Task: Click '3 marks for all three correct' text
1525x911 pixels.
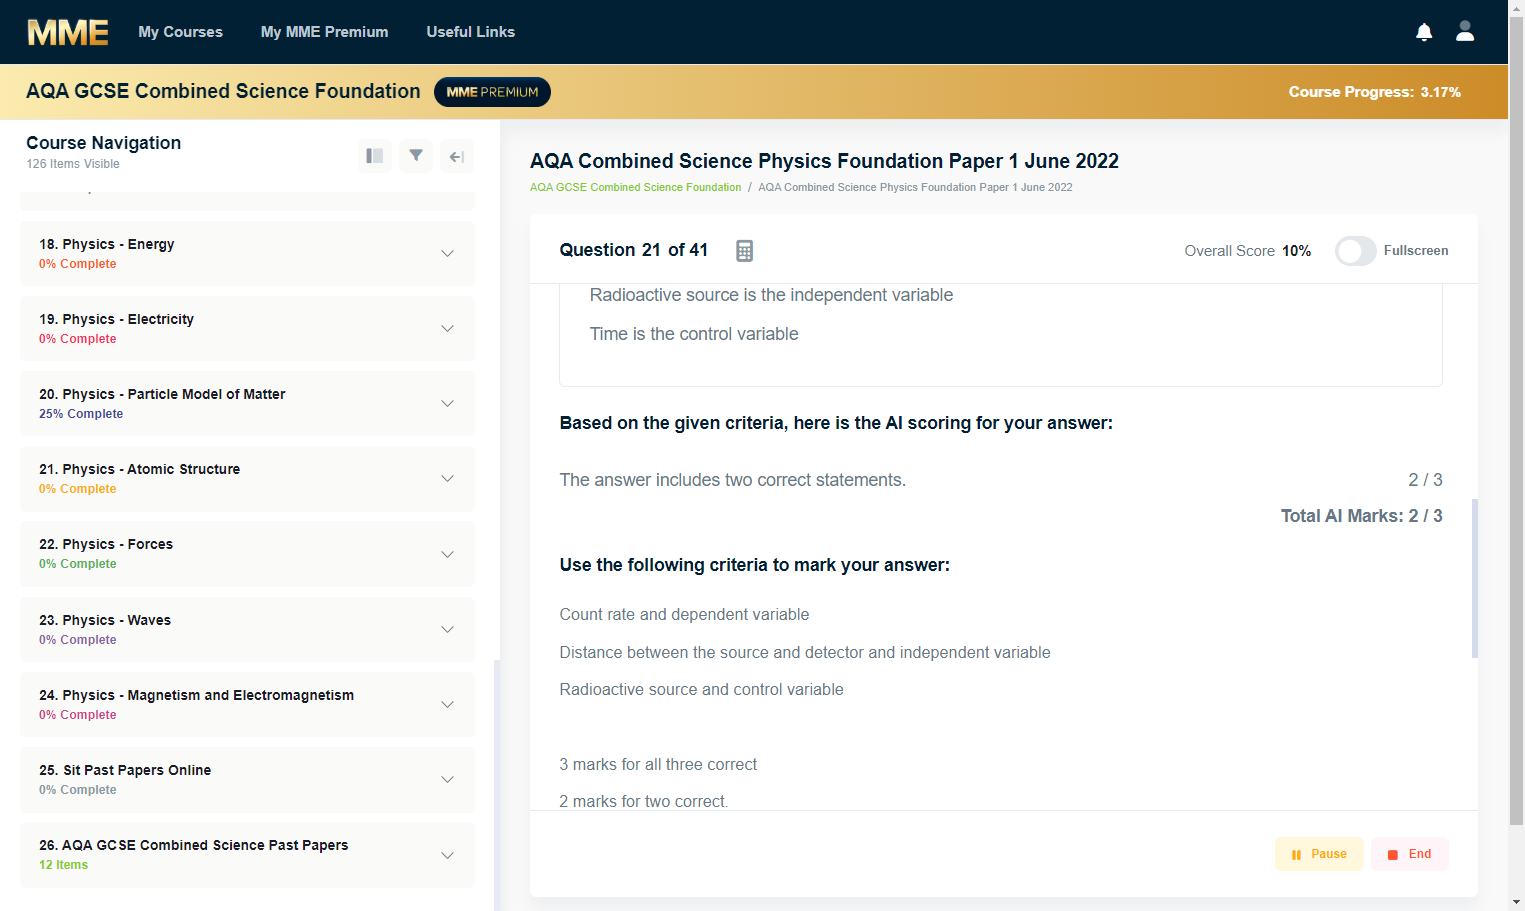Action: pyautogui.click(x=658, y=764)
